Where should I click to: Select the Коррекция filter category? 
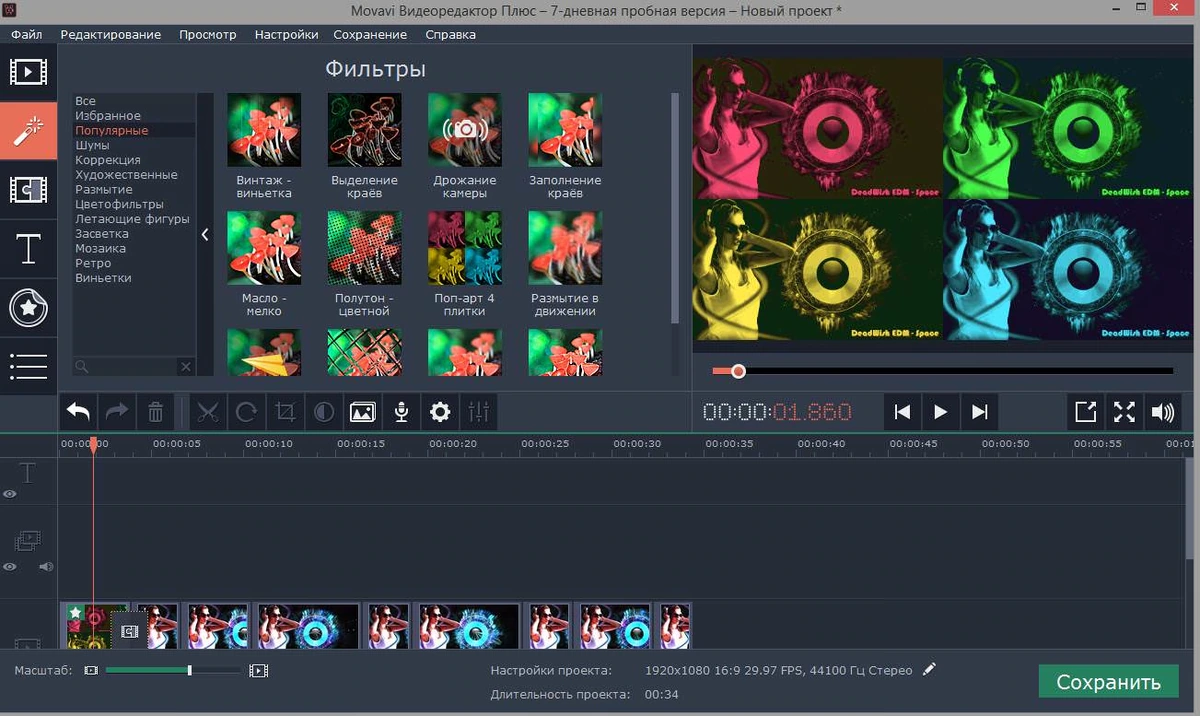tap(107, 160)
